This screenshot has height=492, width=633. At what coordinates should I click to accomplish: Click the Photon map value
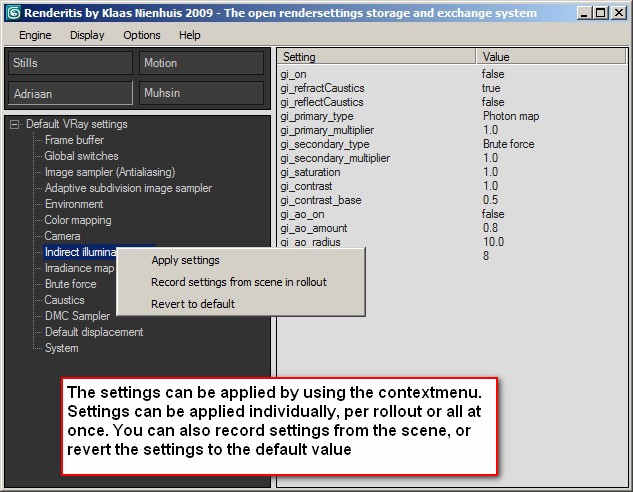pos(511,116)
